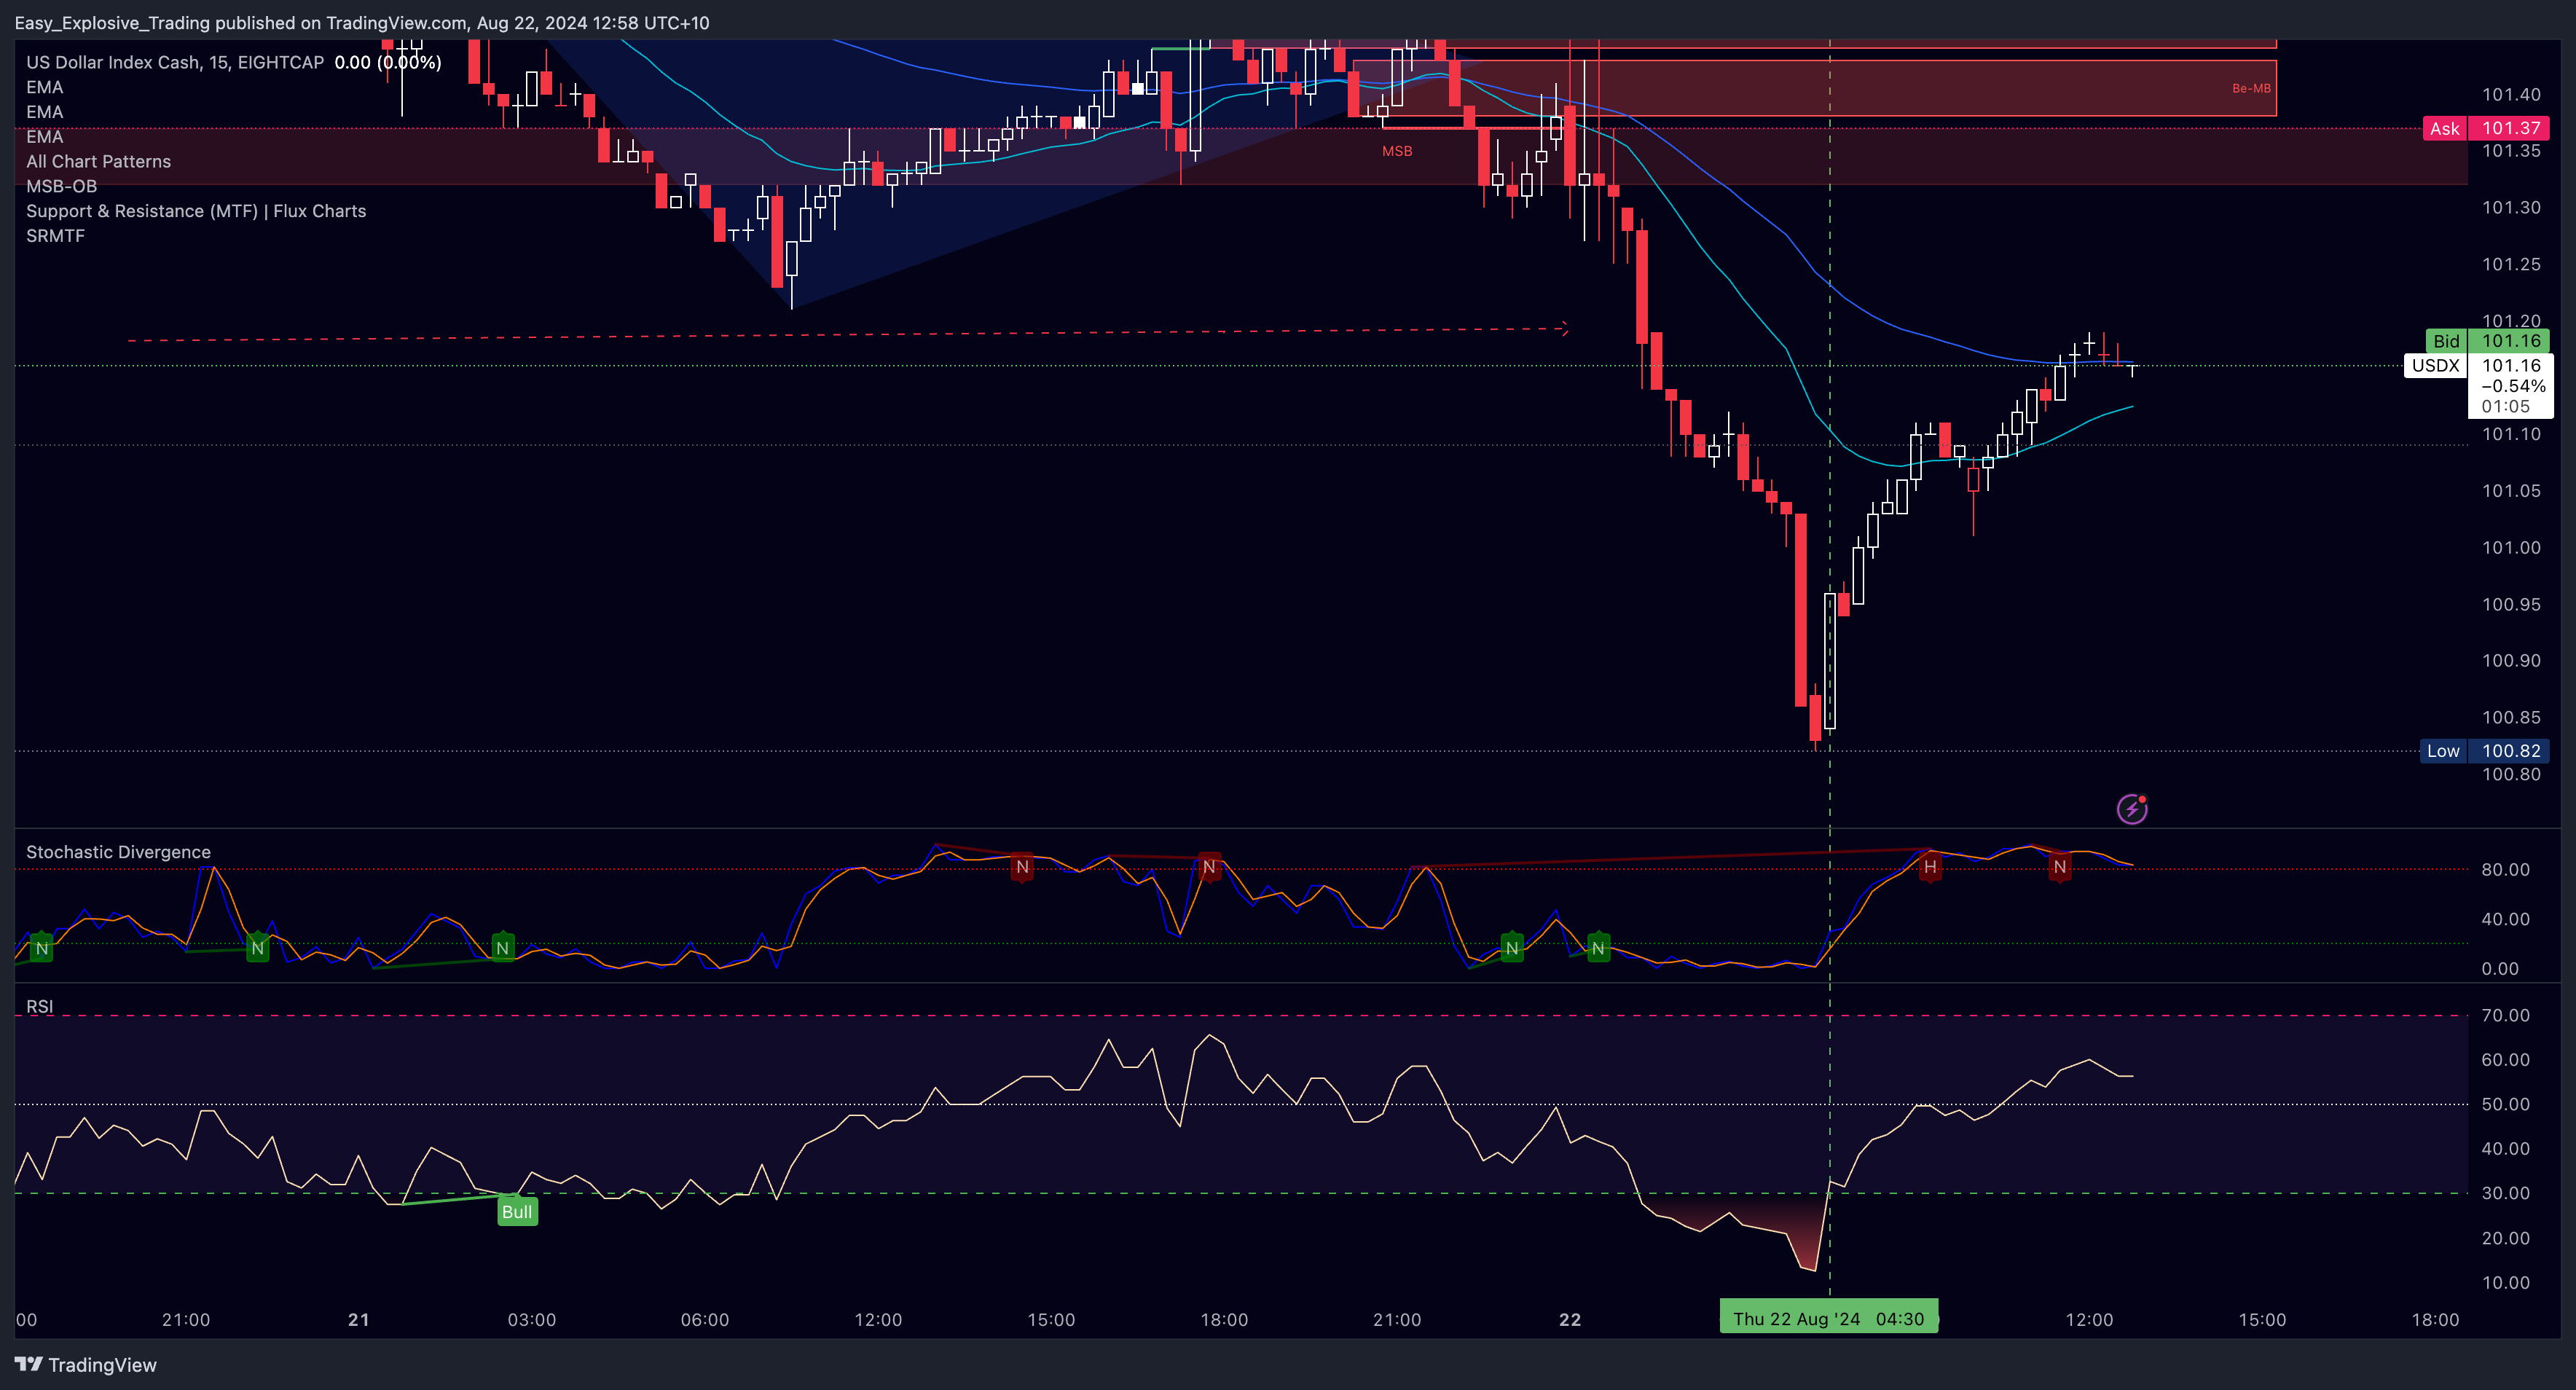Click the 100.80 price axis value
The height and width of the screenshot is (1390, 2576).
pyautogui.click(x=2511, y=775)
